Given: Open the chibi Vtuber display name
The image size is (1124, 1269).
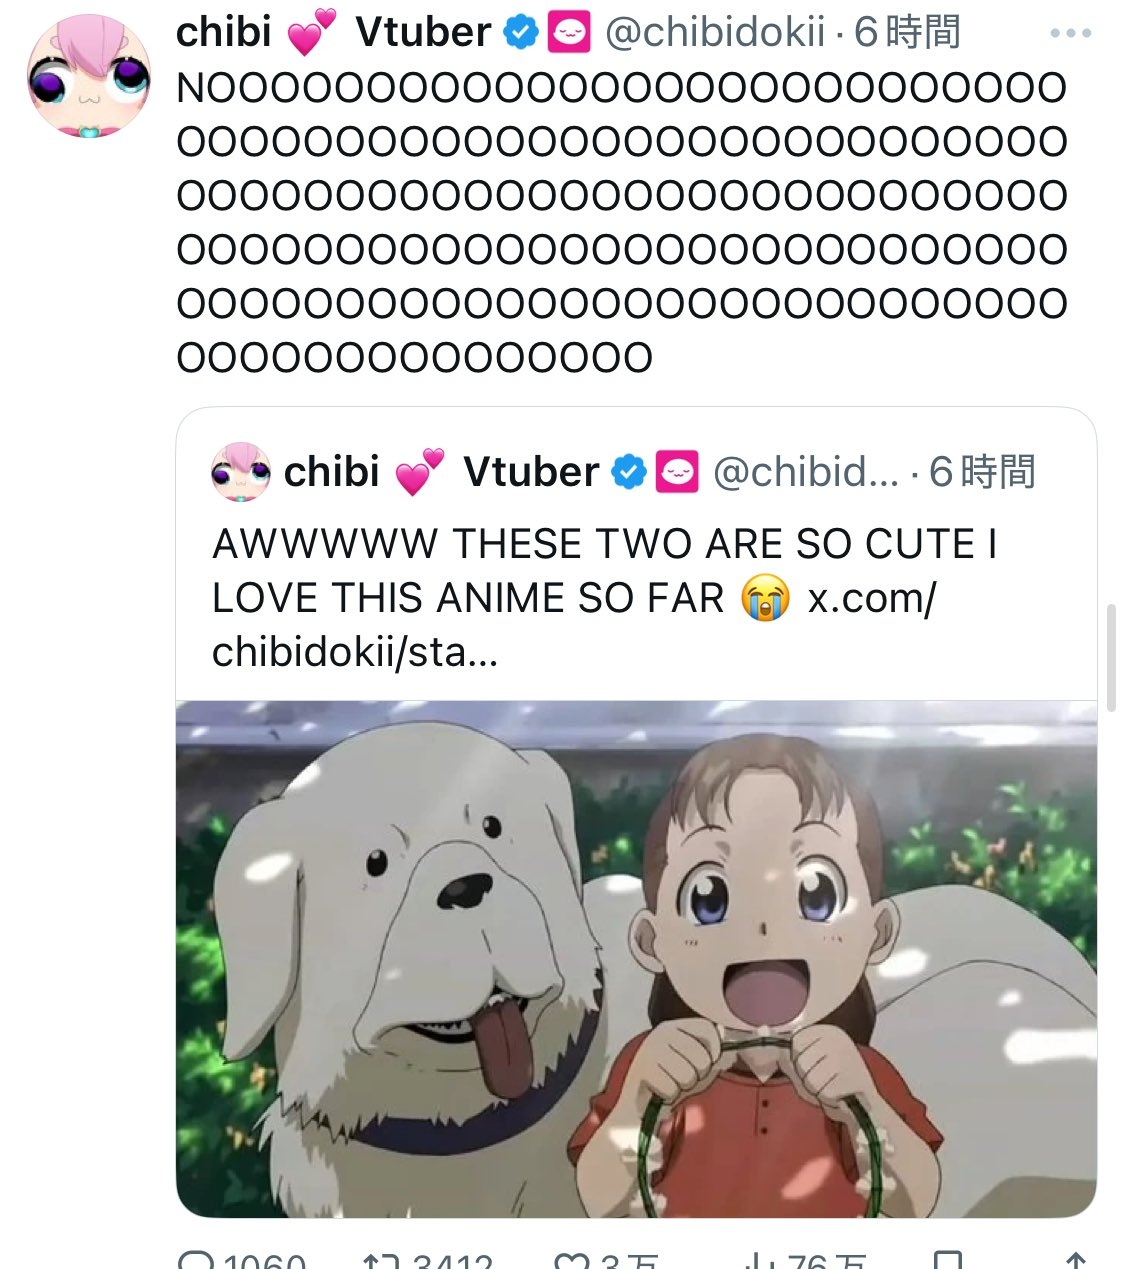Looking at the screenshot, I should point(333,33).
